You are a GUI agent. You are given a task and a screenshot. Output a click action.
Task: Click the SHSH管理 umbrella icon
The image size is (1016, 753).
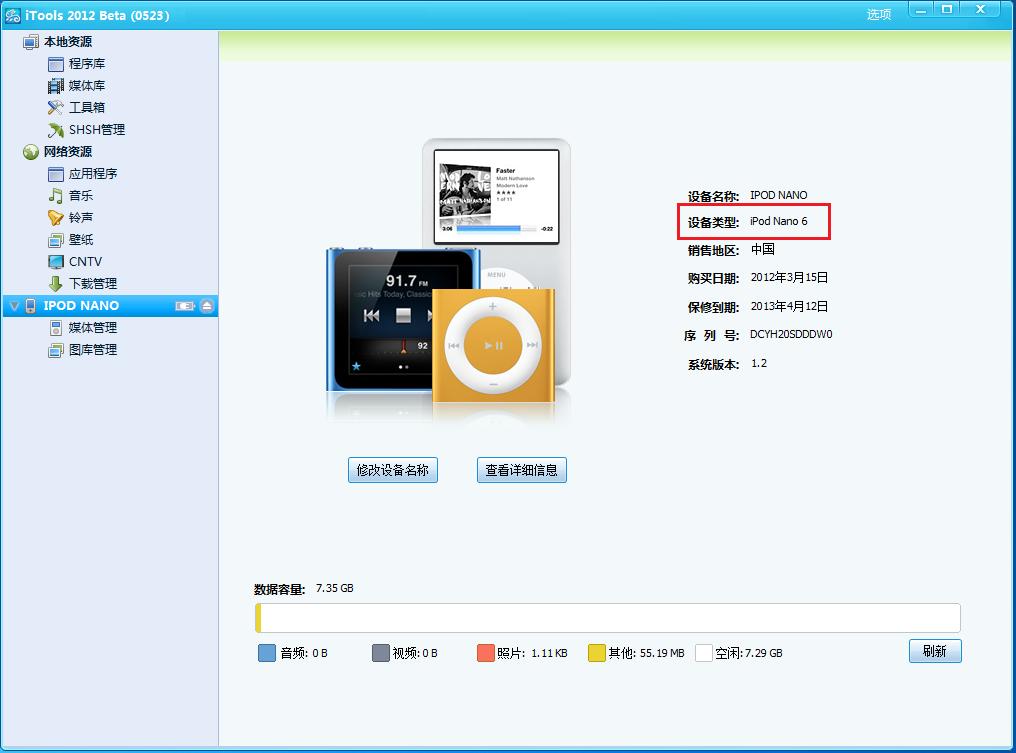click(56, 130)
